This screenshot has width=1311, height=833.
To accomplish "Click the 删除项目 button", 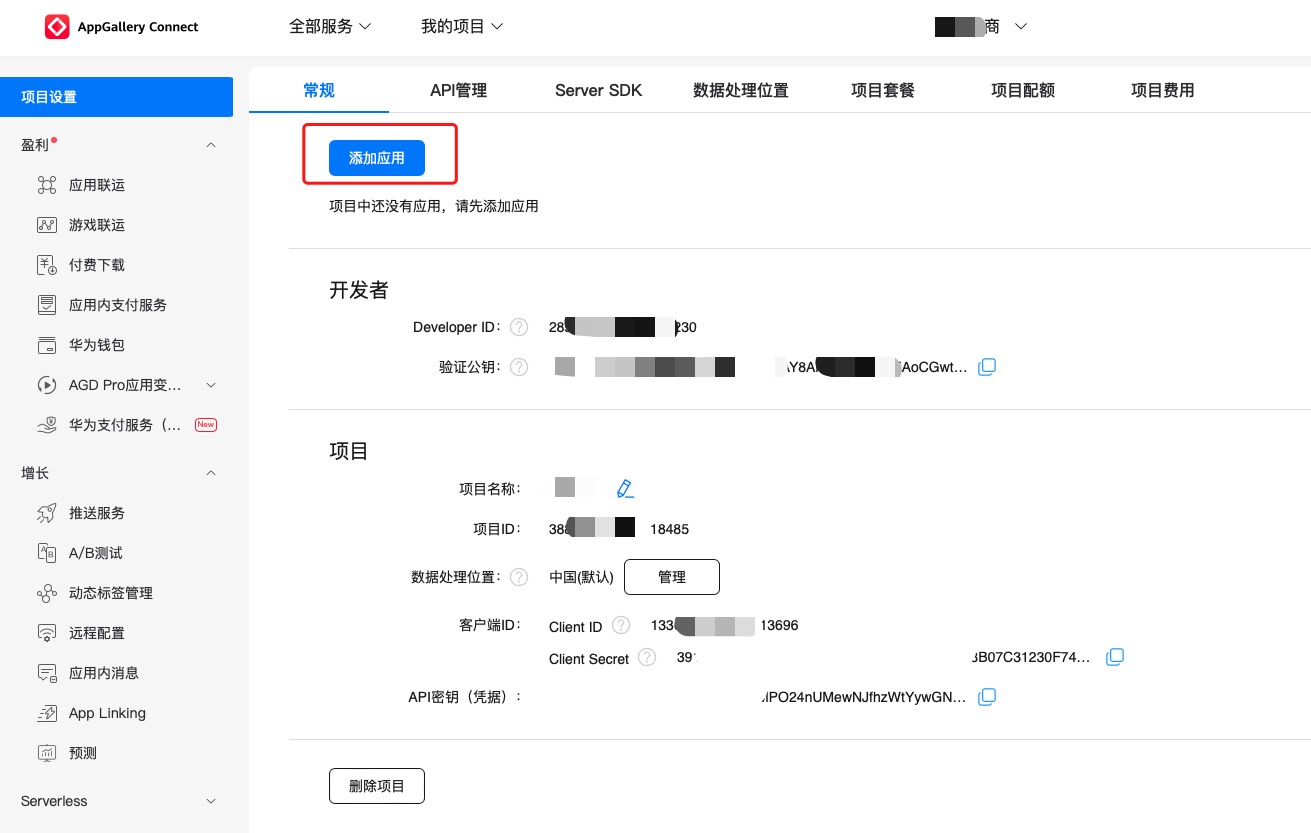I will 377,786.
